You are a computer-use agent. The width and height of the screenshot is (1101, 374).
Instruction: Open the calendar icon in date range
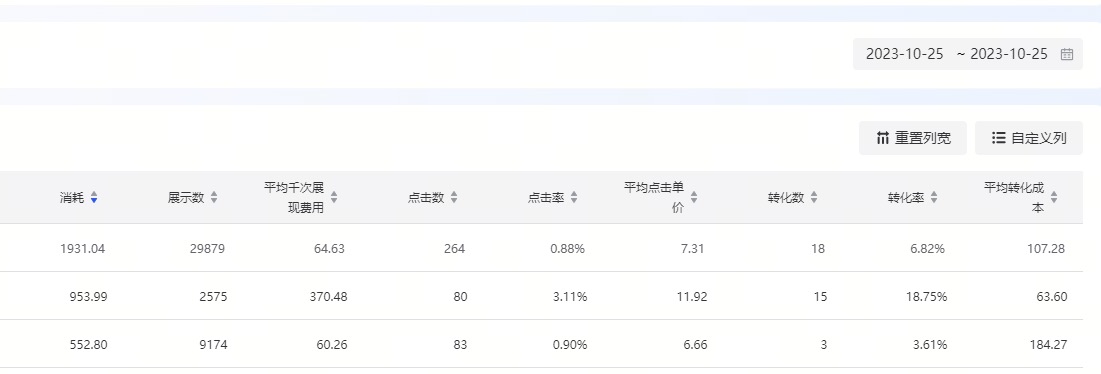(x=1067, y=55)
